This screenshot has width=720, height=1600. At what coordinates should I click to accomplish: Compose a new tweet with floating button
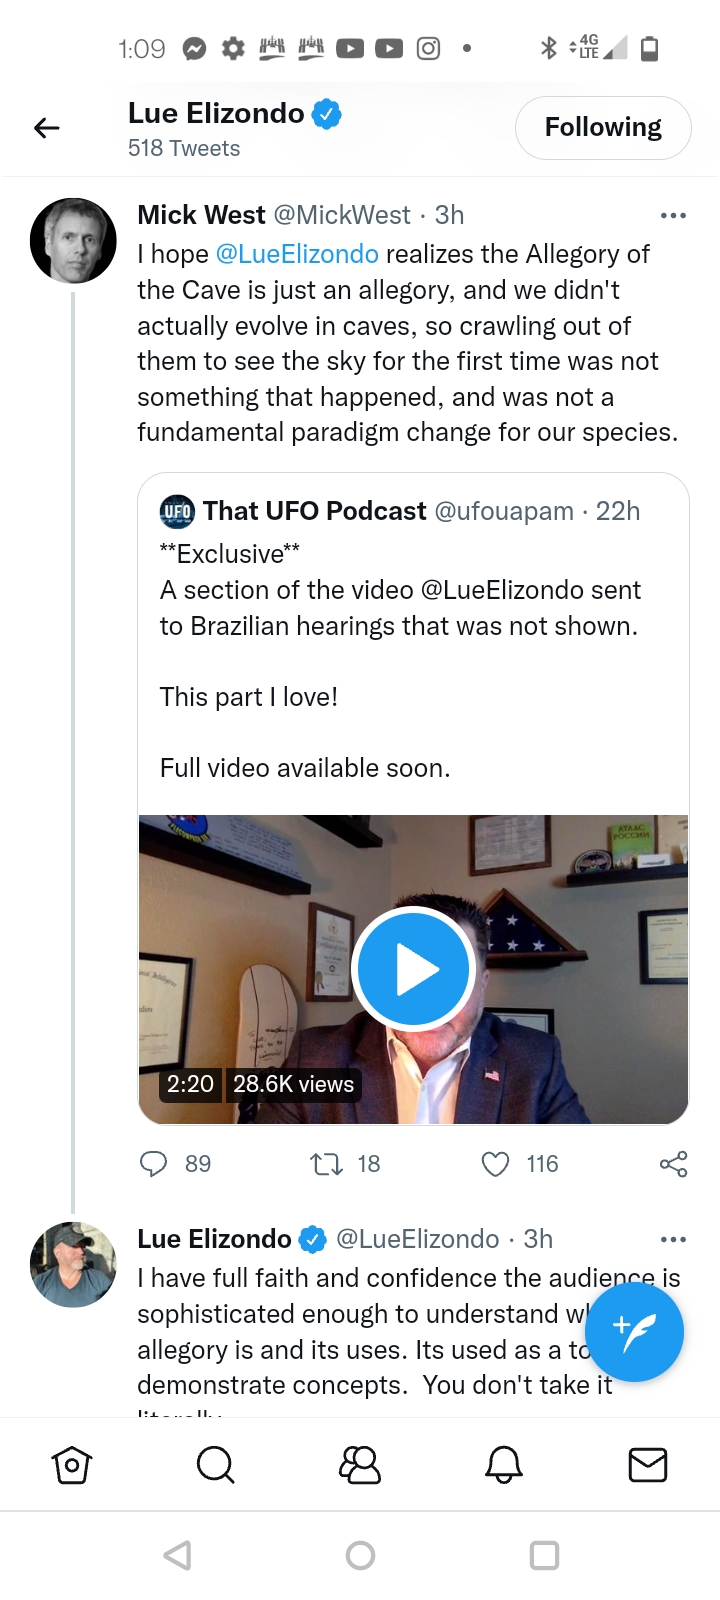[634, 1331]
